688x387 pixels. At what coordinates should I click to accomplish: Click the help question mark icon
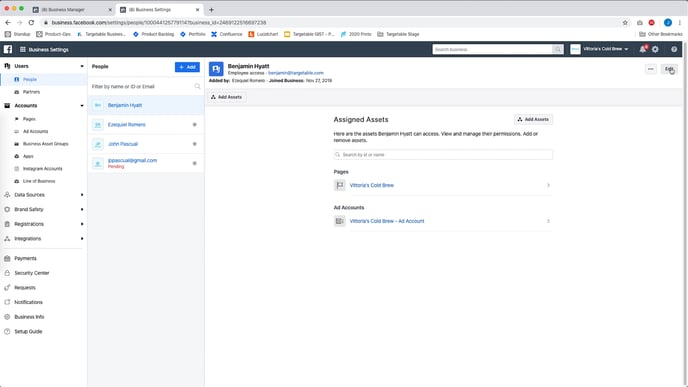[x=674, y=49]
